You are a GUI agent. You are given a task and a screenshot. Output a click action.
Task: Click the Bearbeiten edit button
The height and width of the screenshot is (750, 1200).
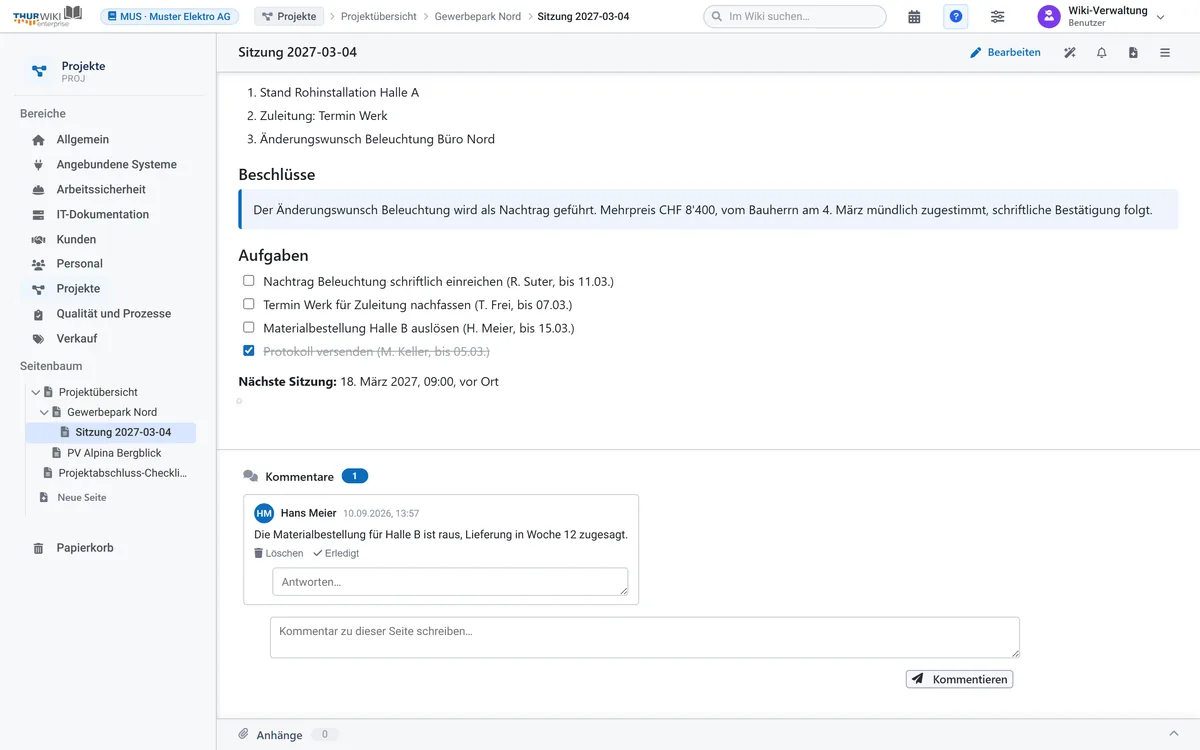[x=1006, y=53]
